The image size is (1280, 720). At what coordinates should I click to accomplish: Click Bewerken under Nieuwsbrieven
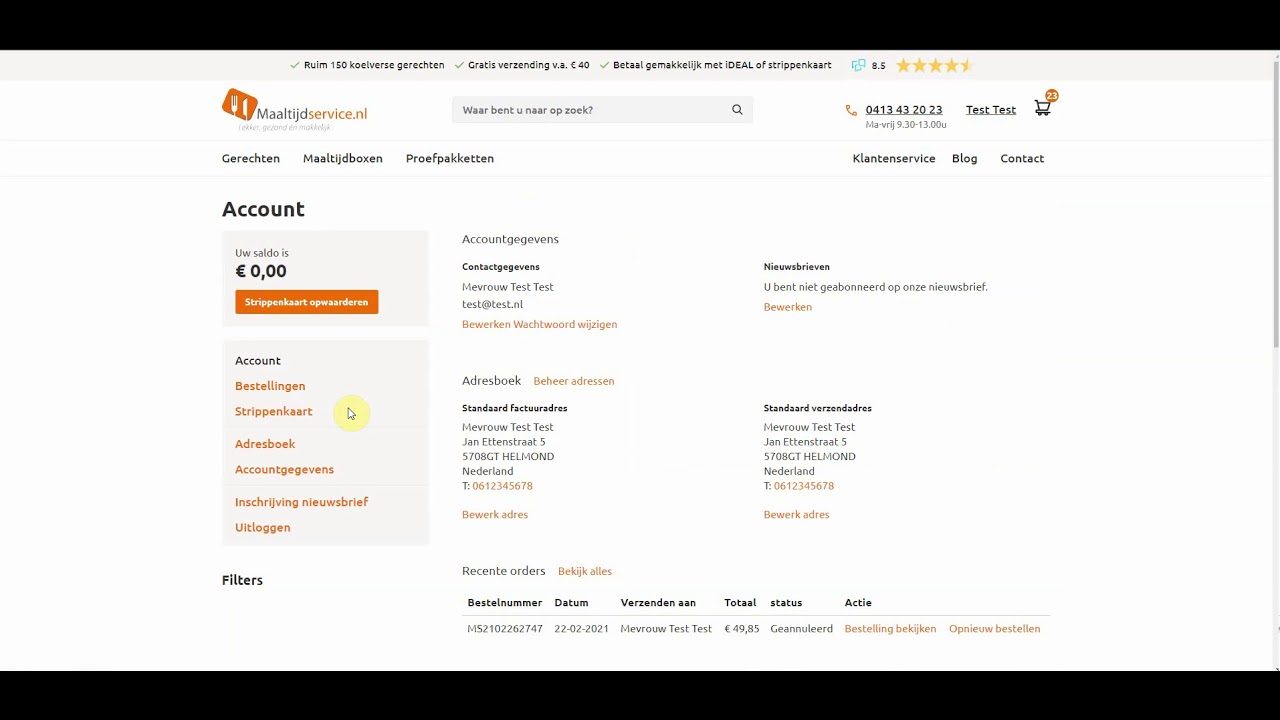(788, 307)
